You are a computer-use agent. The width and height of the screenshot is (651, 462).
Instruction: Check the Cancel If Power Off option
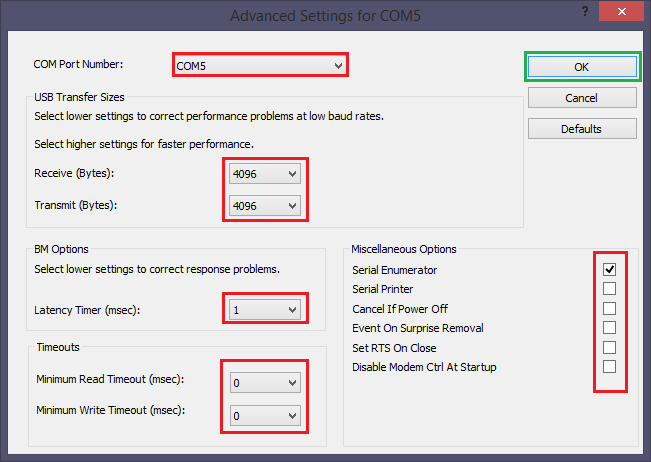click(x=609, y=309)
